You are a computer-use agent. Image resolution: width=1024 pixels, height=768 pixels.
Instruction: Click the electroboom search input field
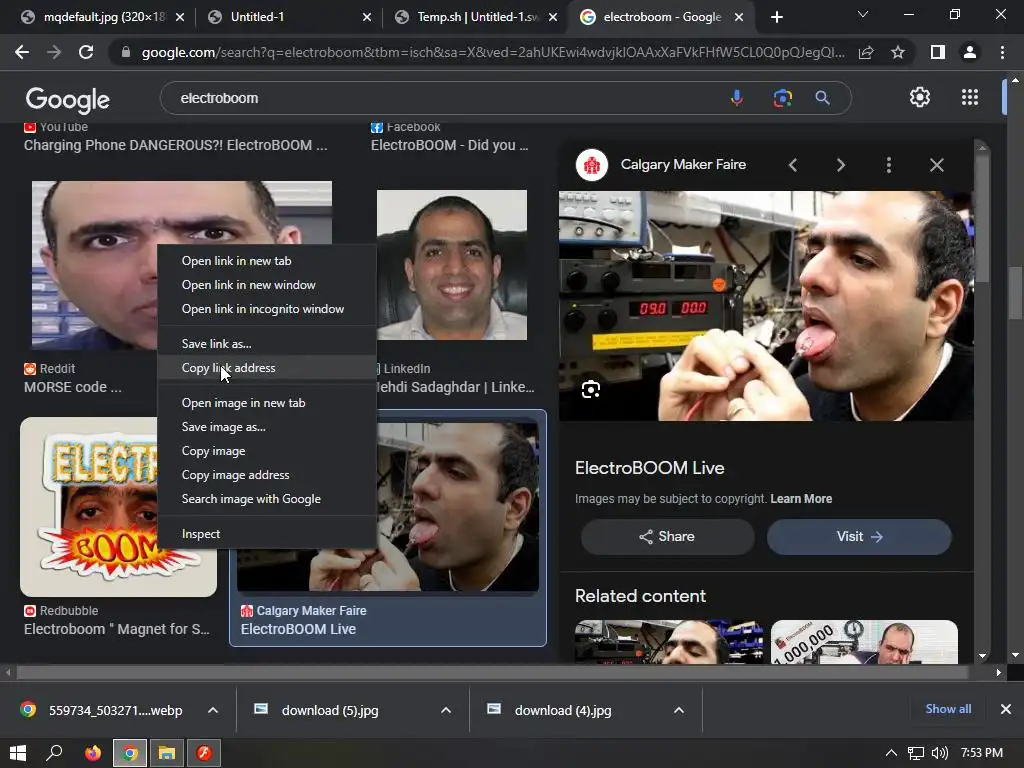click(444, 98)
